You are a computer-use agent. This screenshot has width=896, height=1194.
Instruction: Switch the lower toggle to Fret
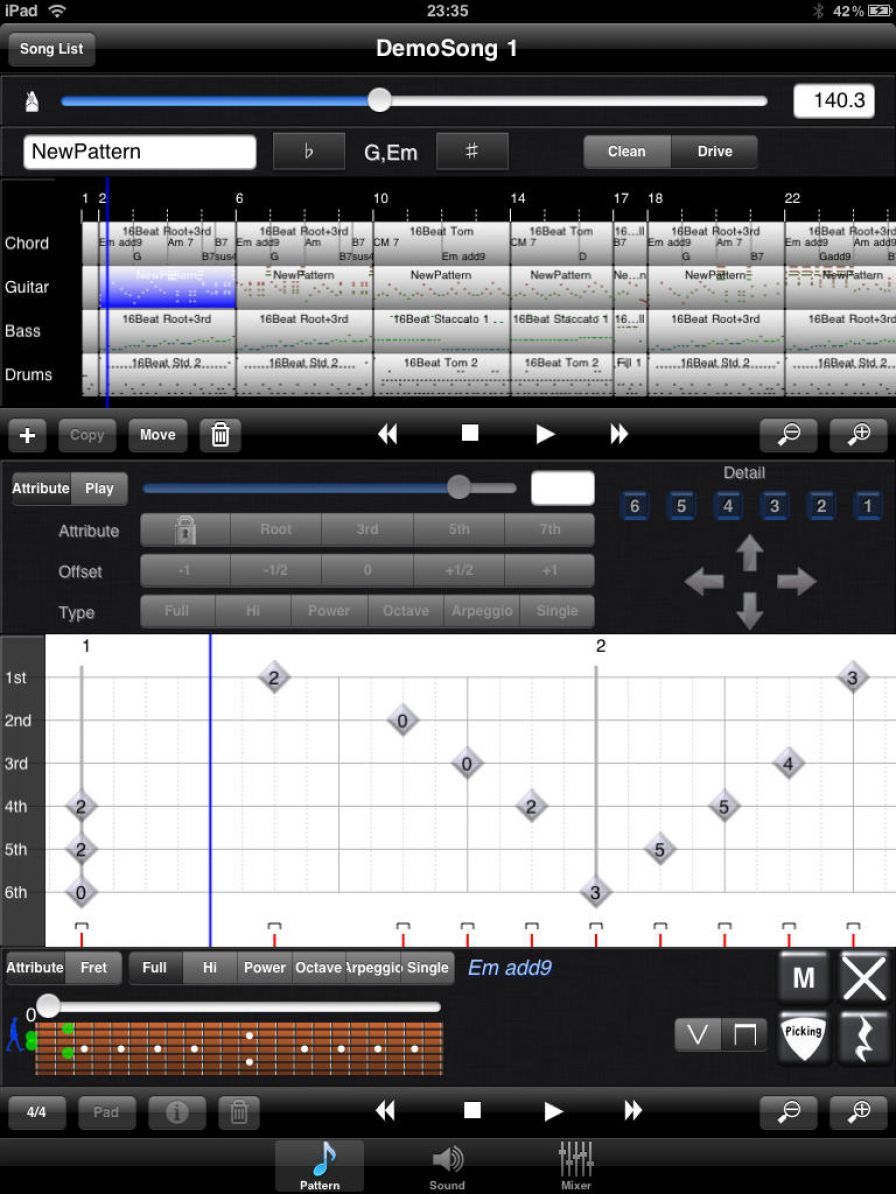click(93, 968)
